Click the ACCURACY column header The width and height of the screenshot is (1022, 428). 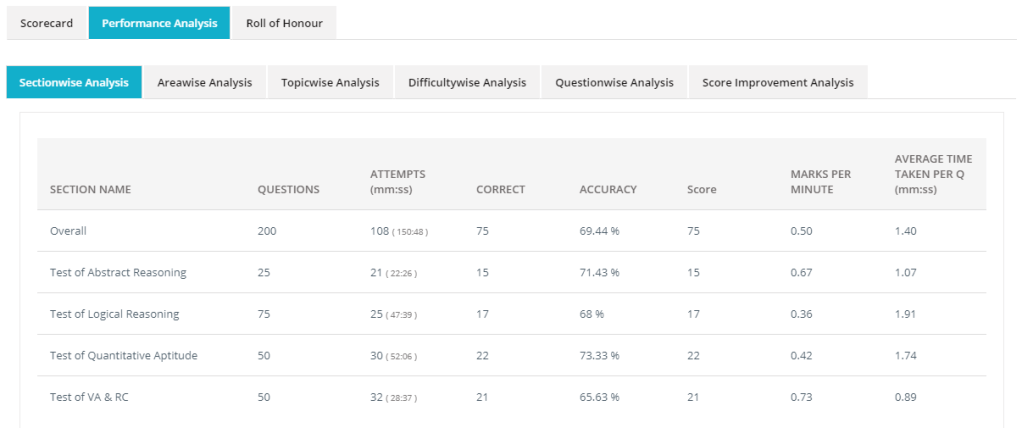click(607, 189)
